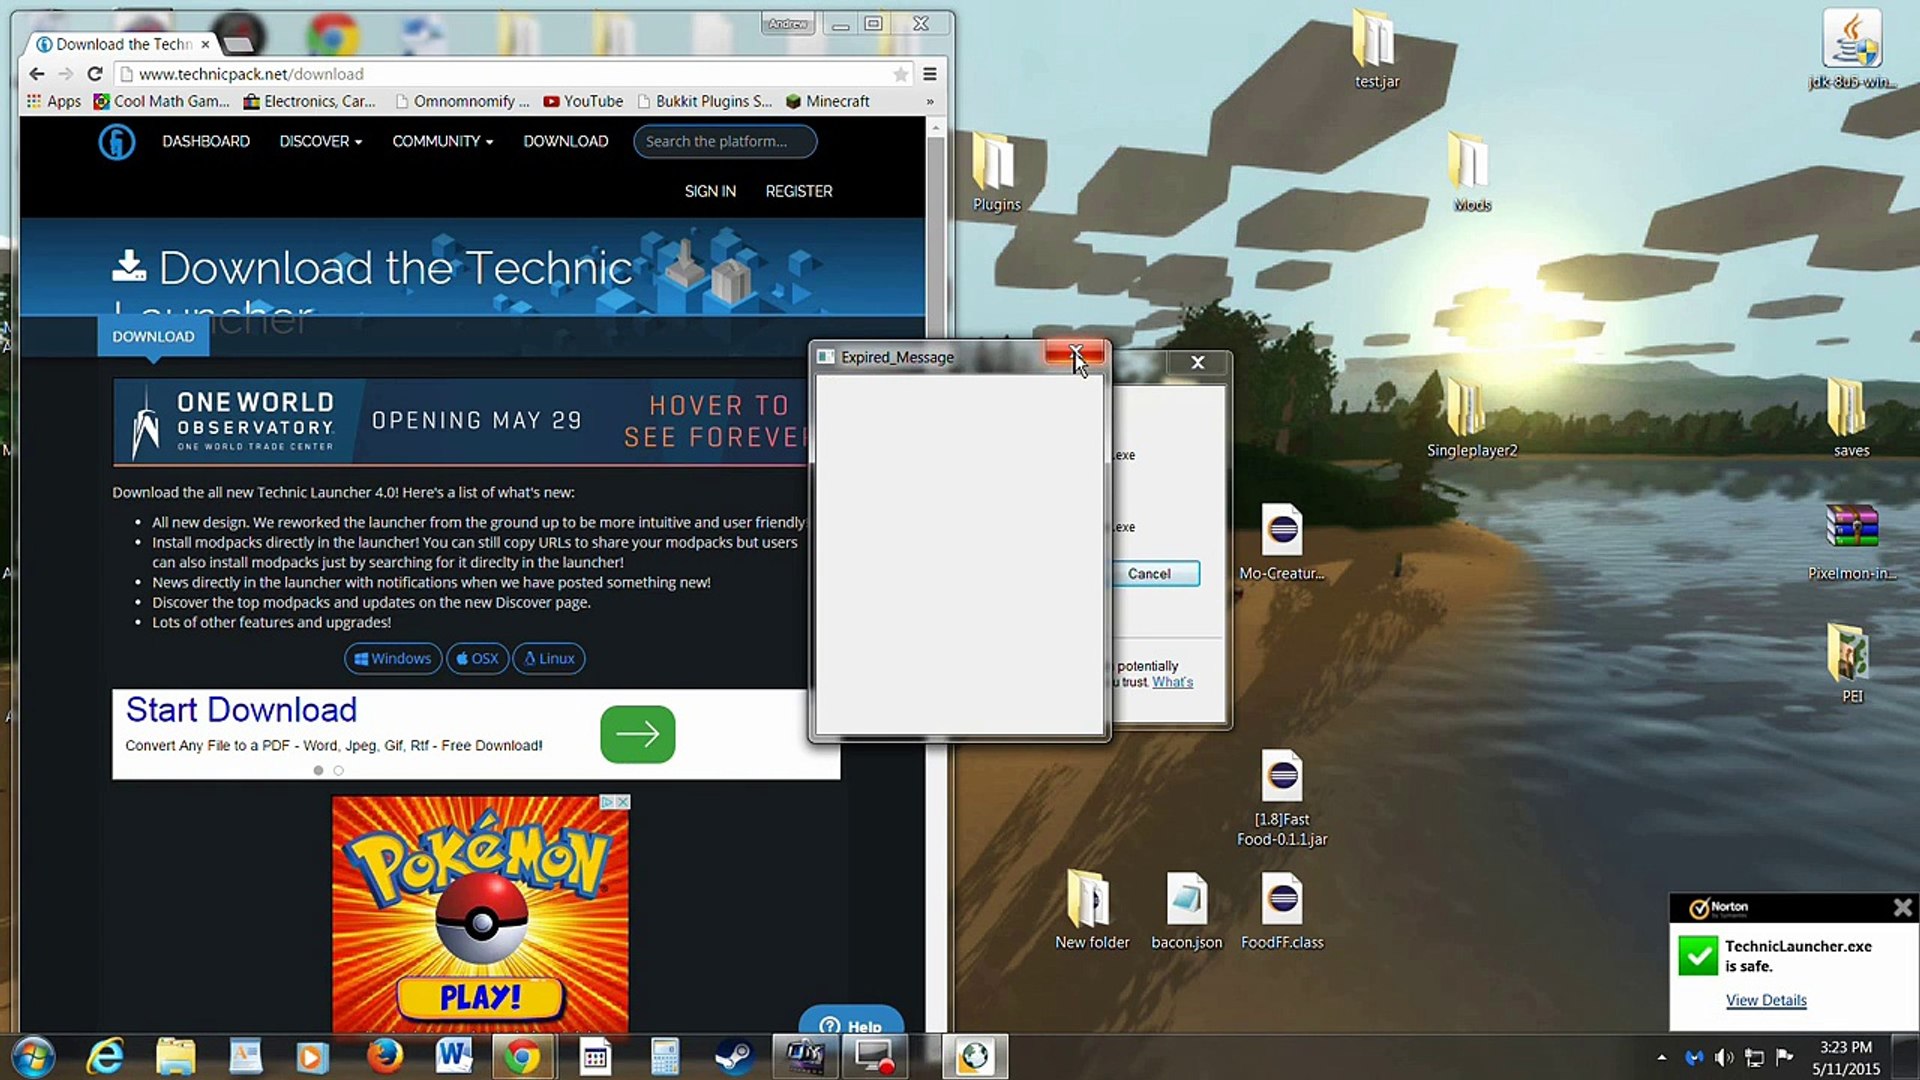Expand the DISCOVER dropdown menu
This screenshot has height=1080, width=1920.
tap(320, 141)
